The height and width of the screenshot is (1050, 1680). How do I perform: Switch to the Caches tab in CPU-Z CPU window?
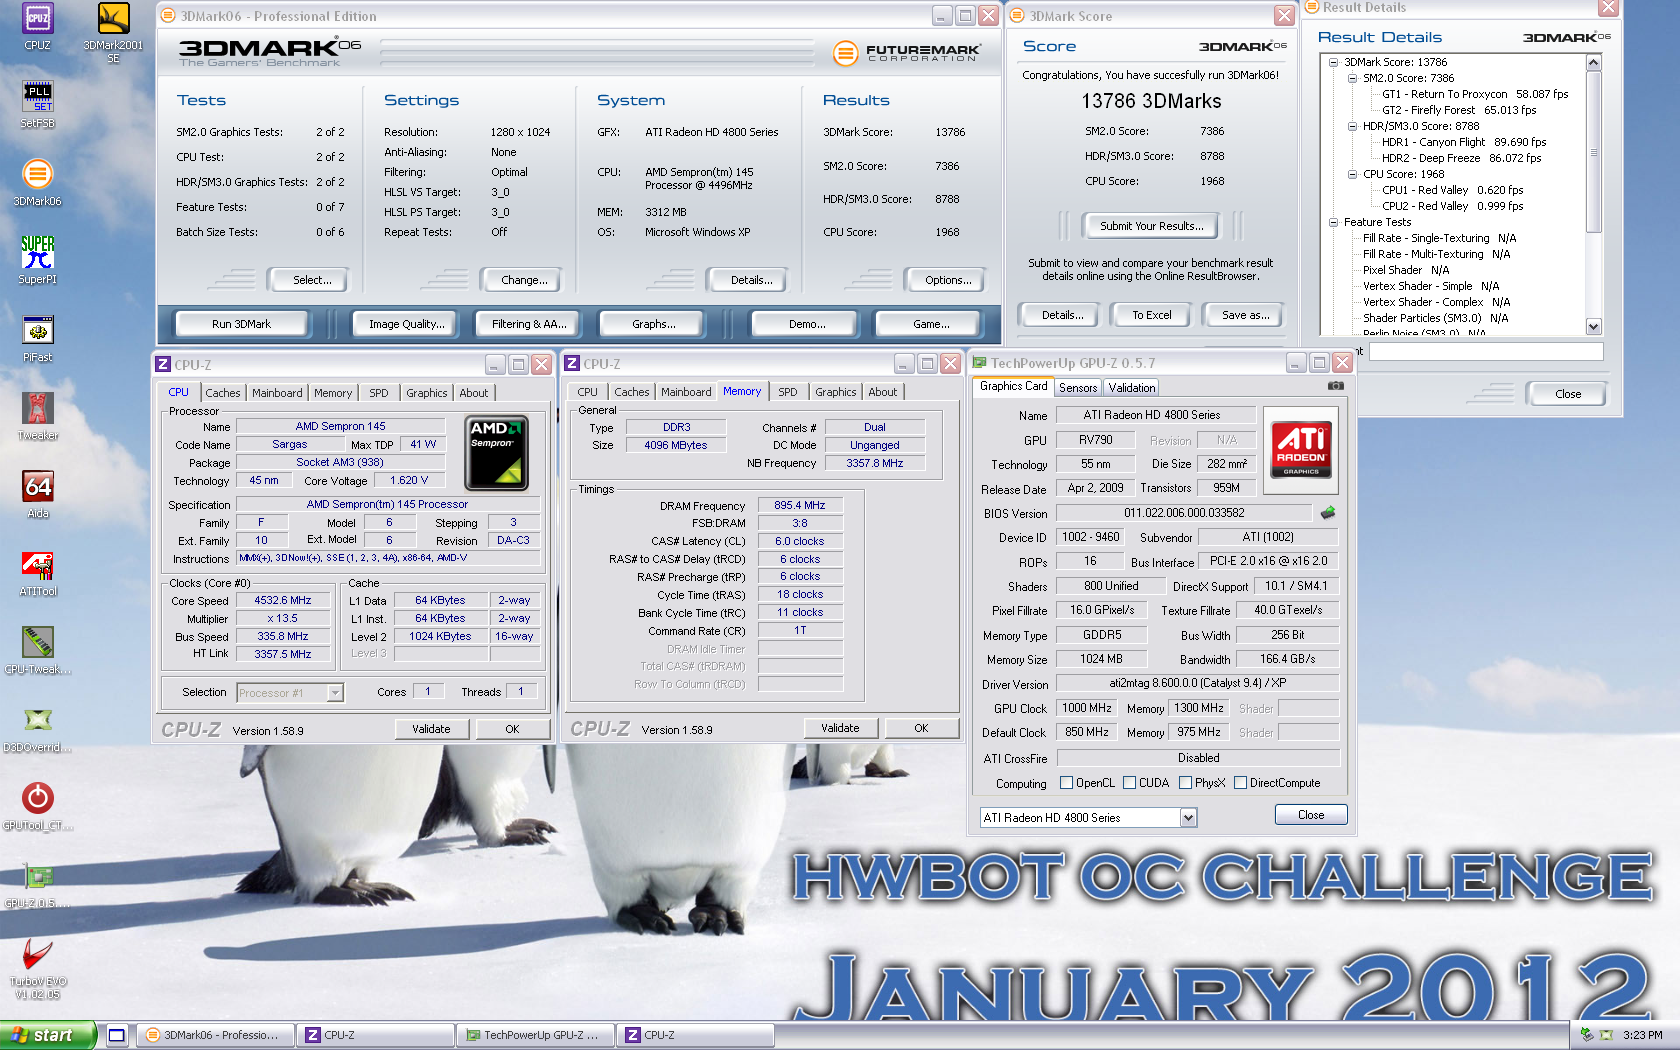pyautogui.click(x=223, y=393)
